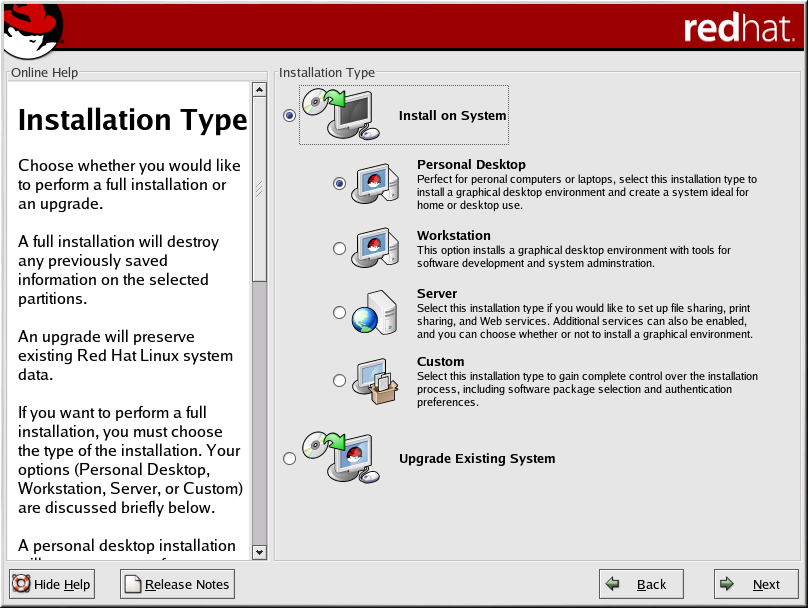The image size is (808, 608).
Task: Select the Personal Desktop radio button
Action: [x=340, y=184]
